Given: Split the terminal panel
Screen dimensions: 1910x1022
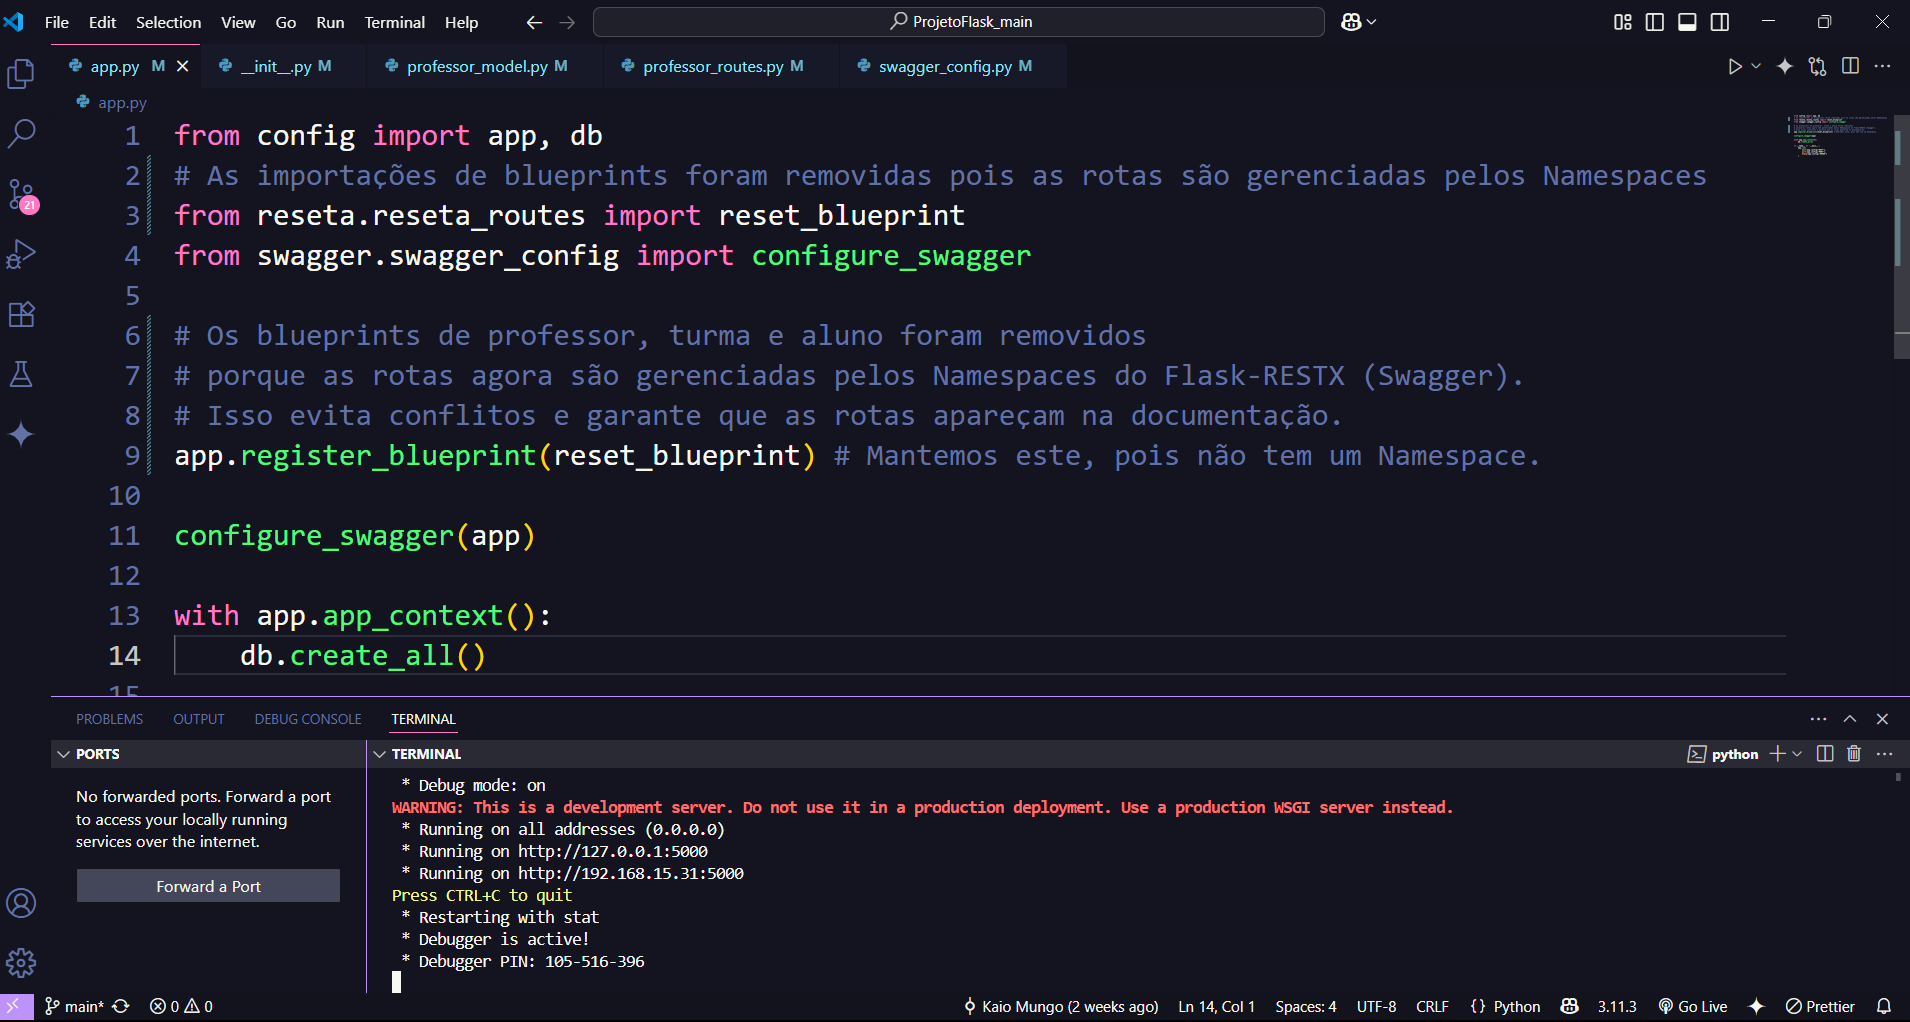Looking at the screenshot, I should [1825, 754].
